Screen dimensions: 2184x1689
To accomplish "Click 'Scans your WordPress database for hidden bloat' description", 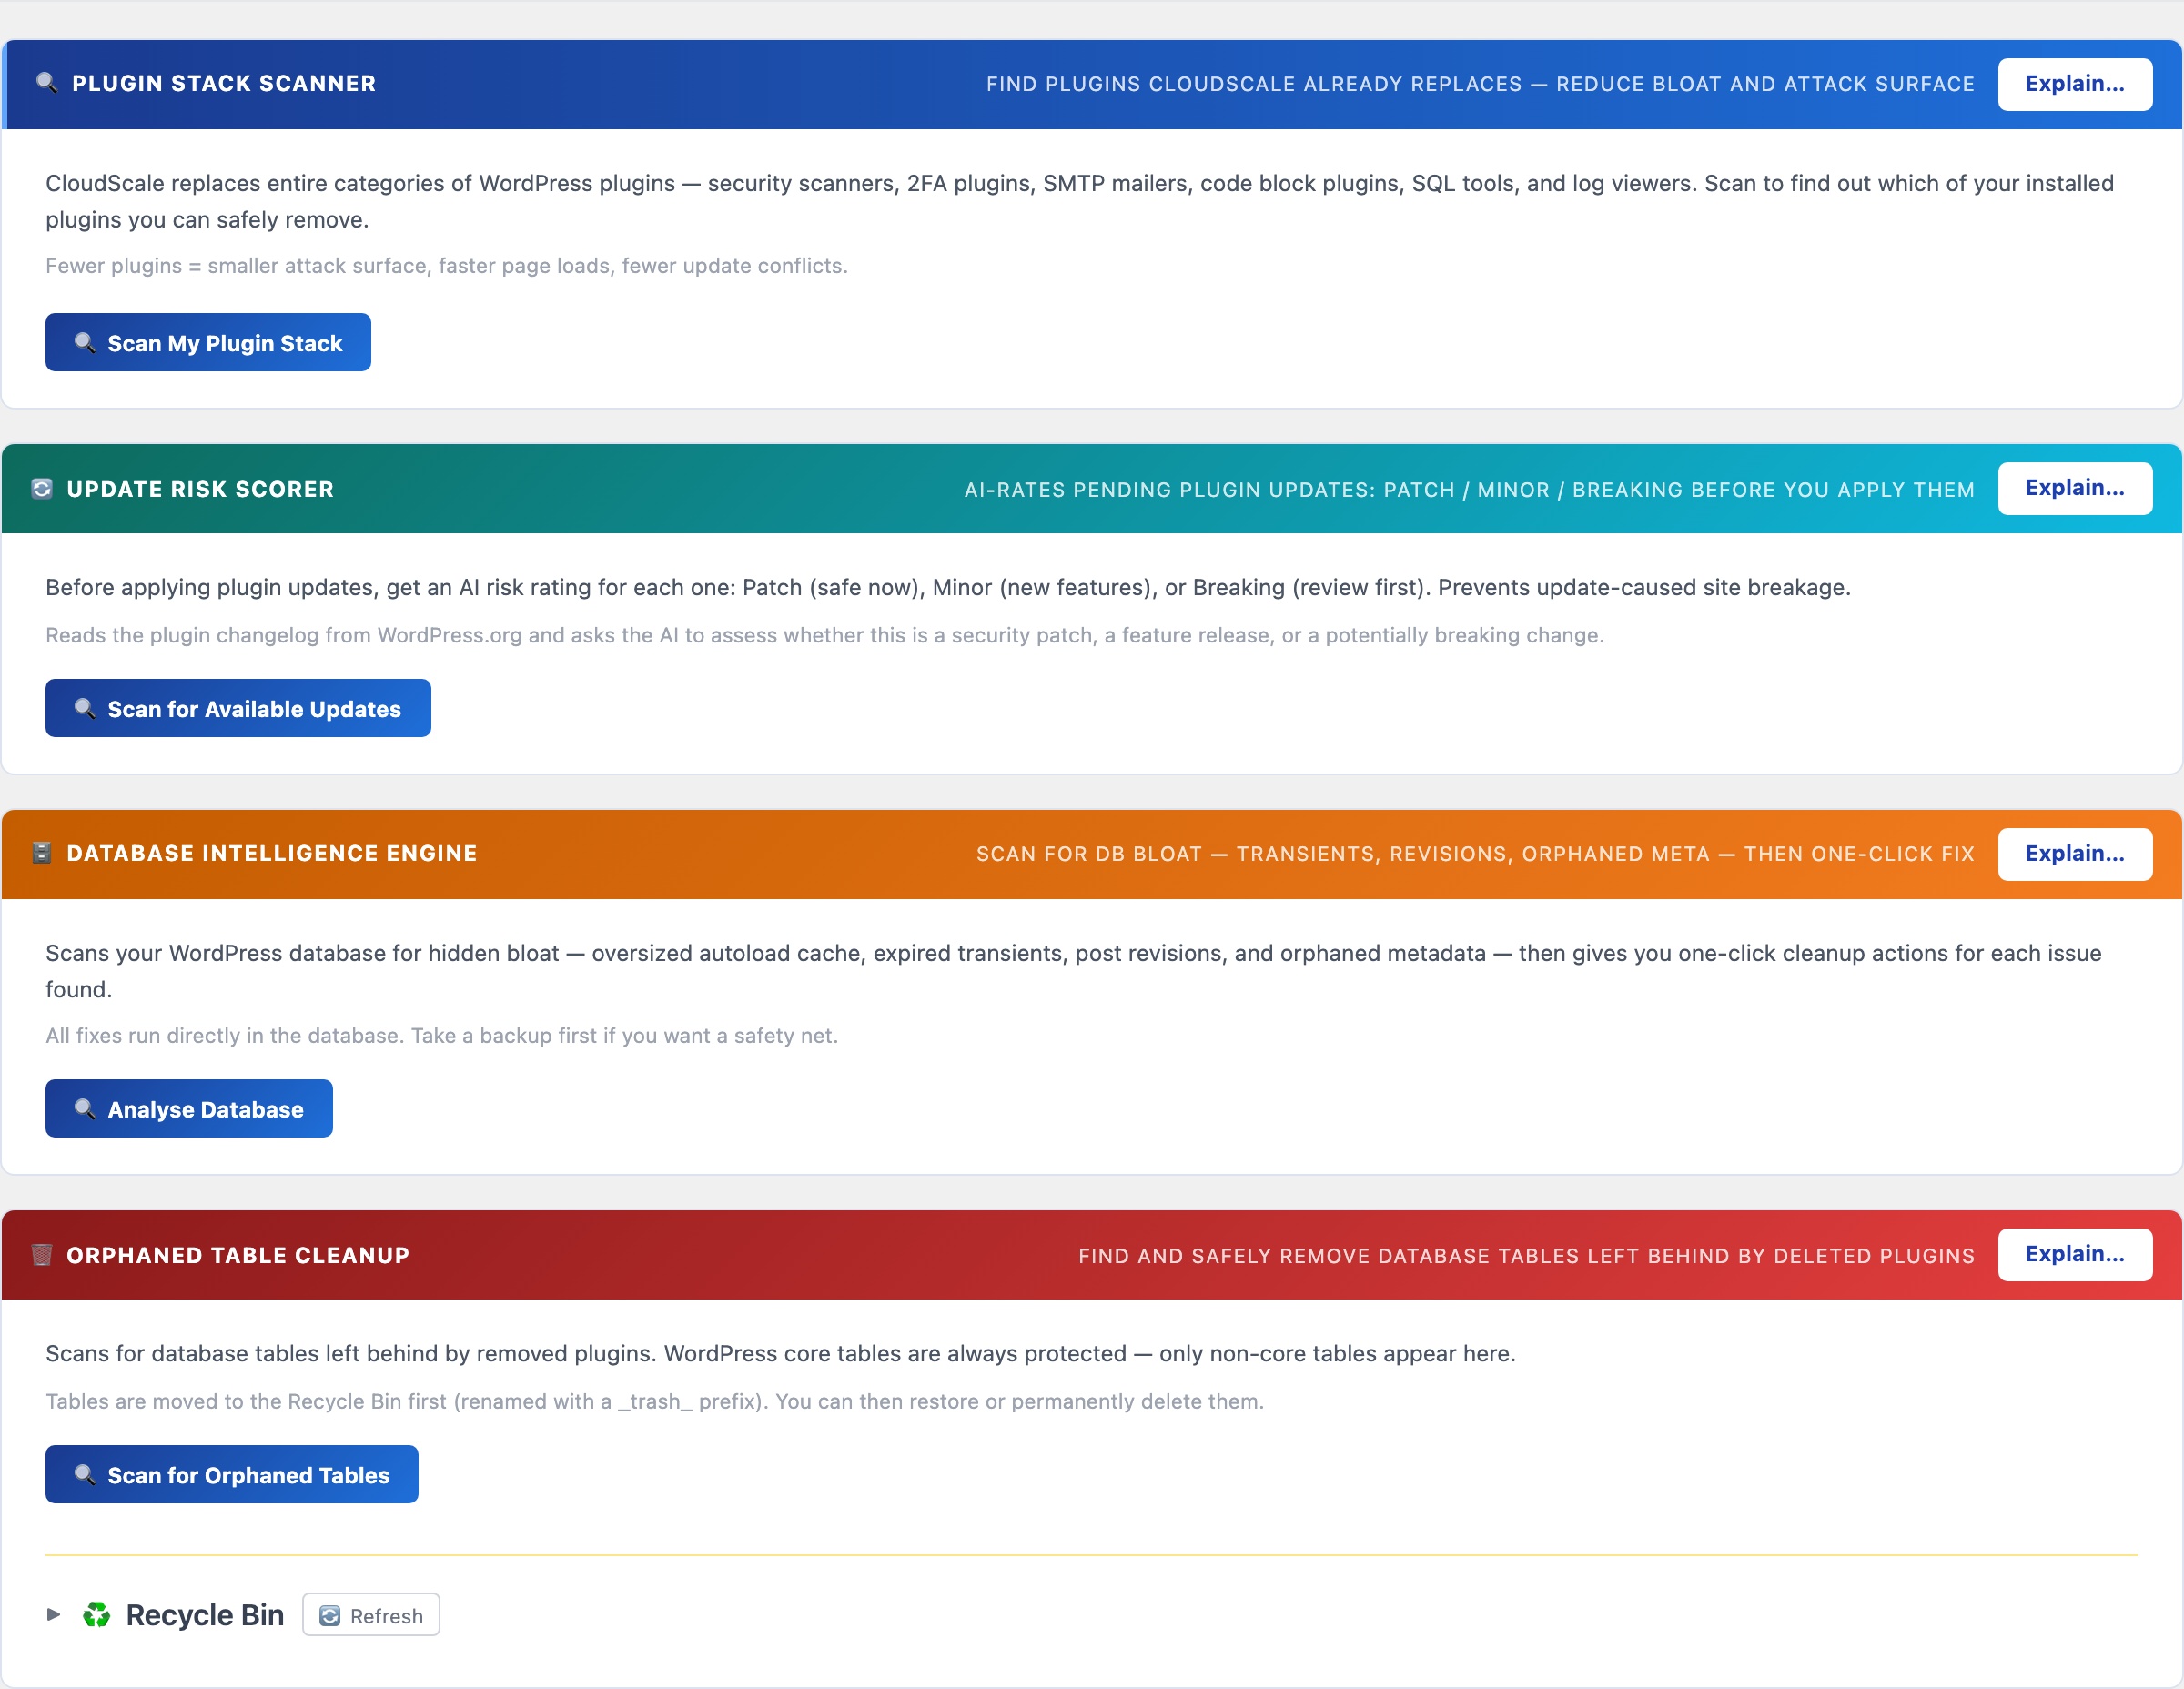I will [1074, 971].
